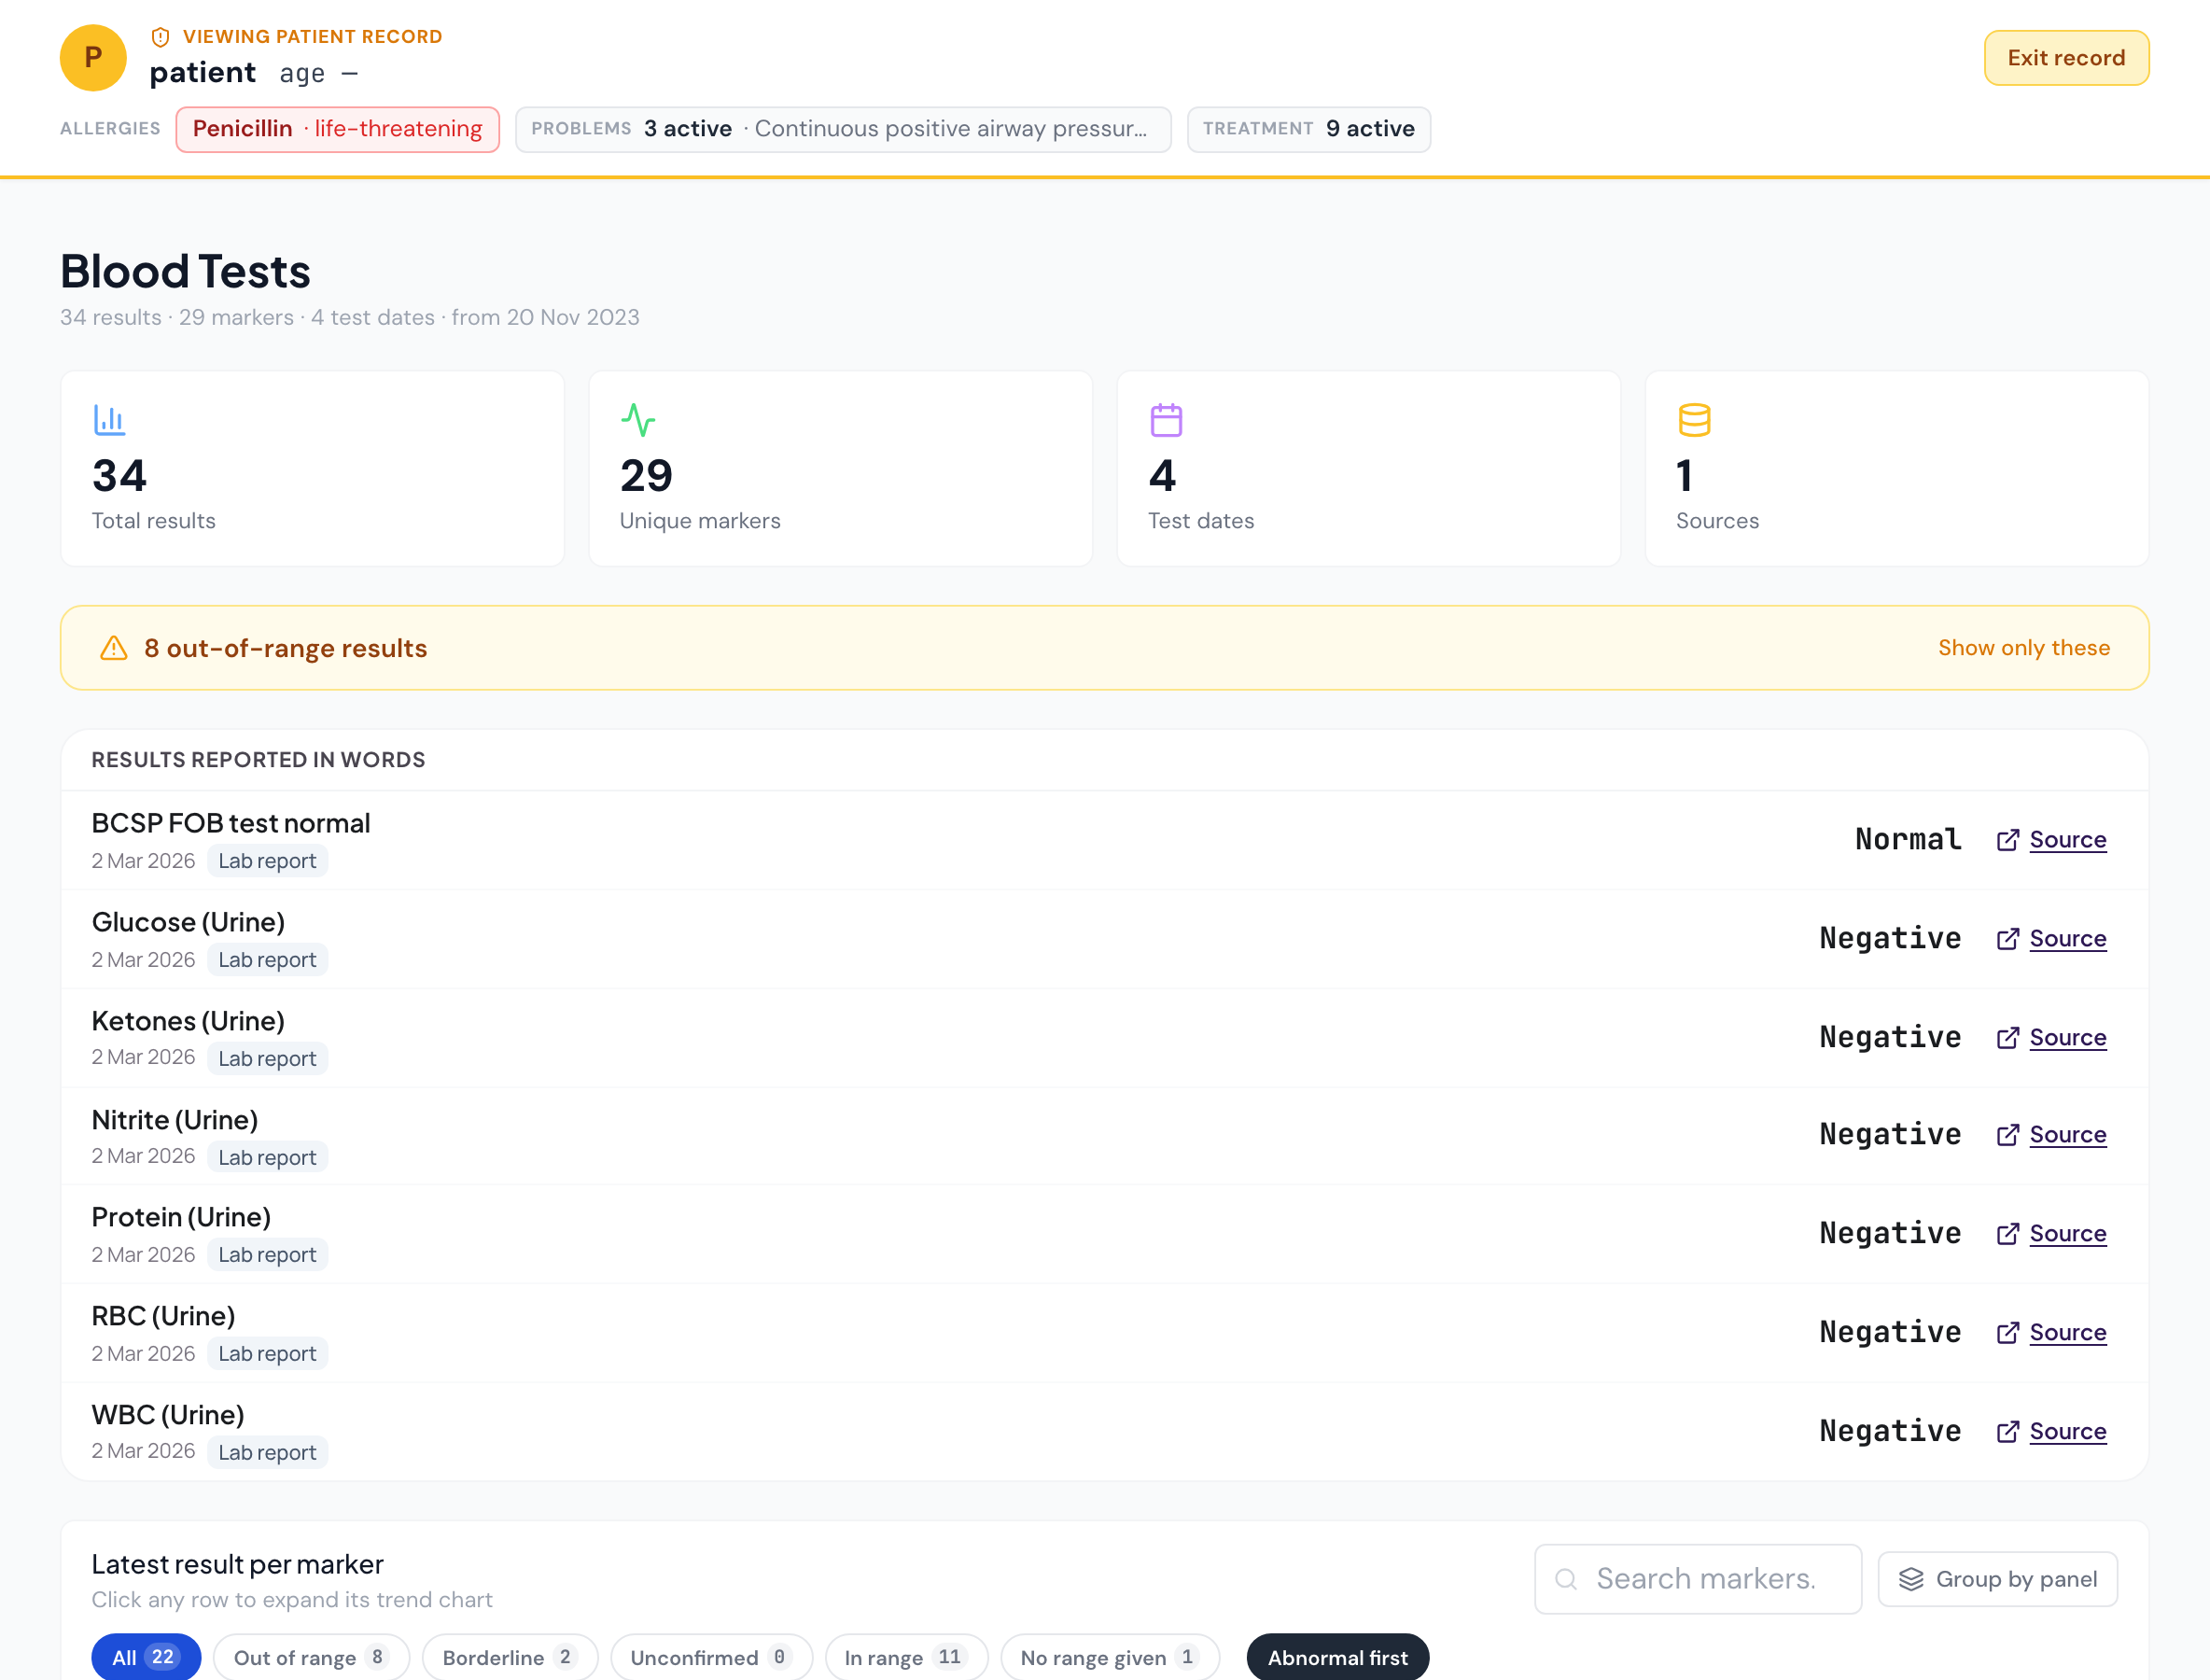
Task: Click the patient avatar P icon
Action: (x=93, y=58)
